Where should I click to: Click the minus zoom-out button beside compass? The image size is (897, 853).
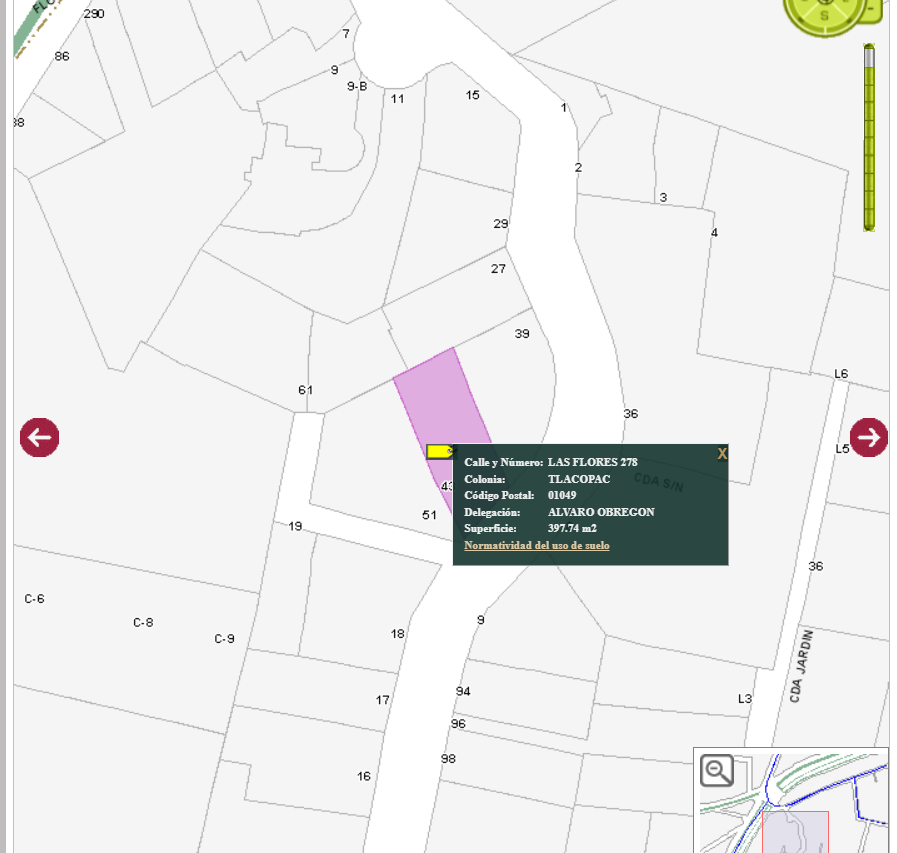872,10
